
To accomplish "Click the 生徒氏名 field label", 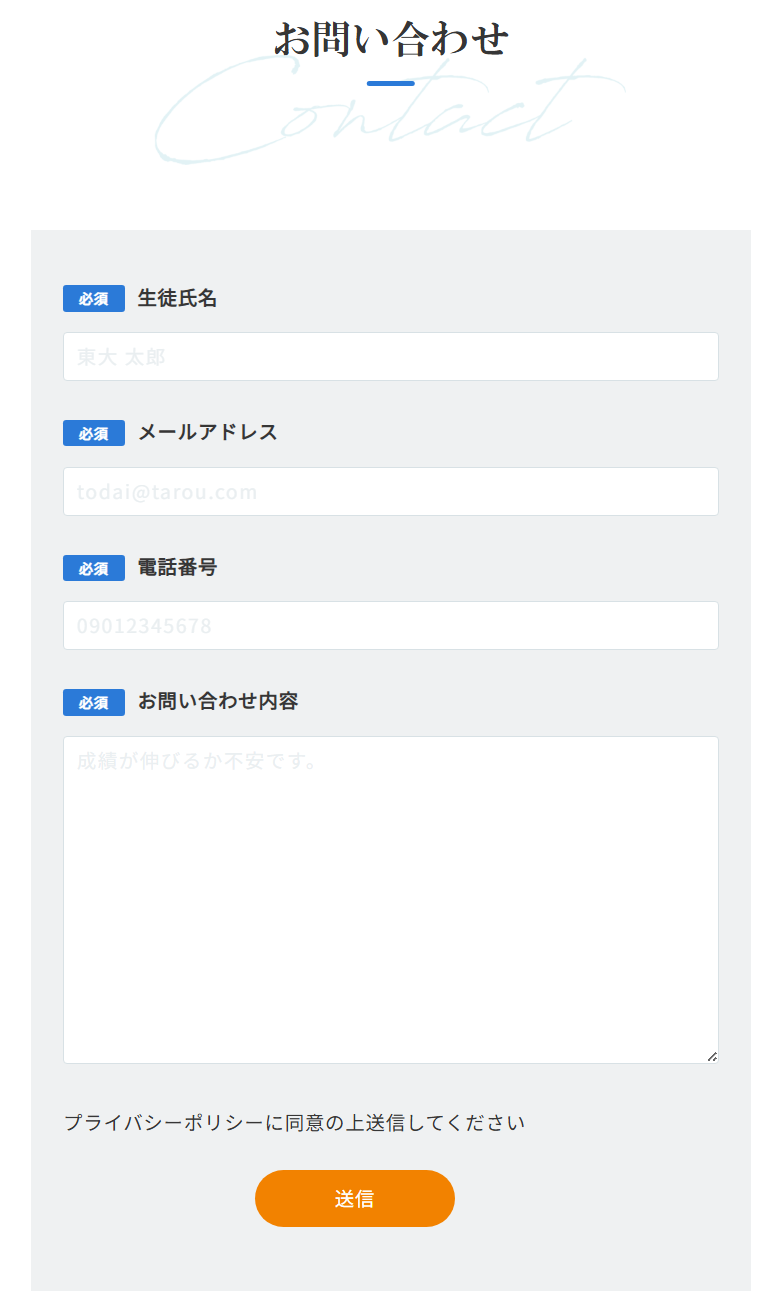I will pyautogui.click(x=177, y=298).
